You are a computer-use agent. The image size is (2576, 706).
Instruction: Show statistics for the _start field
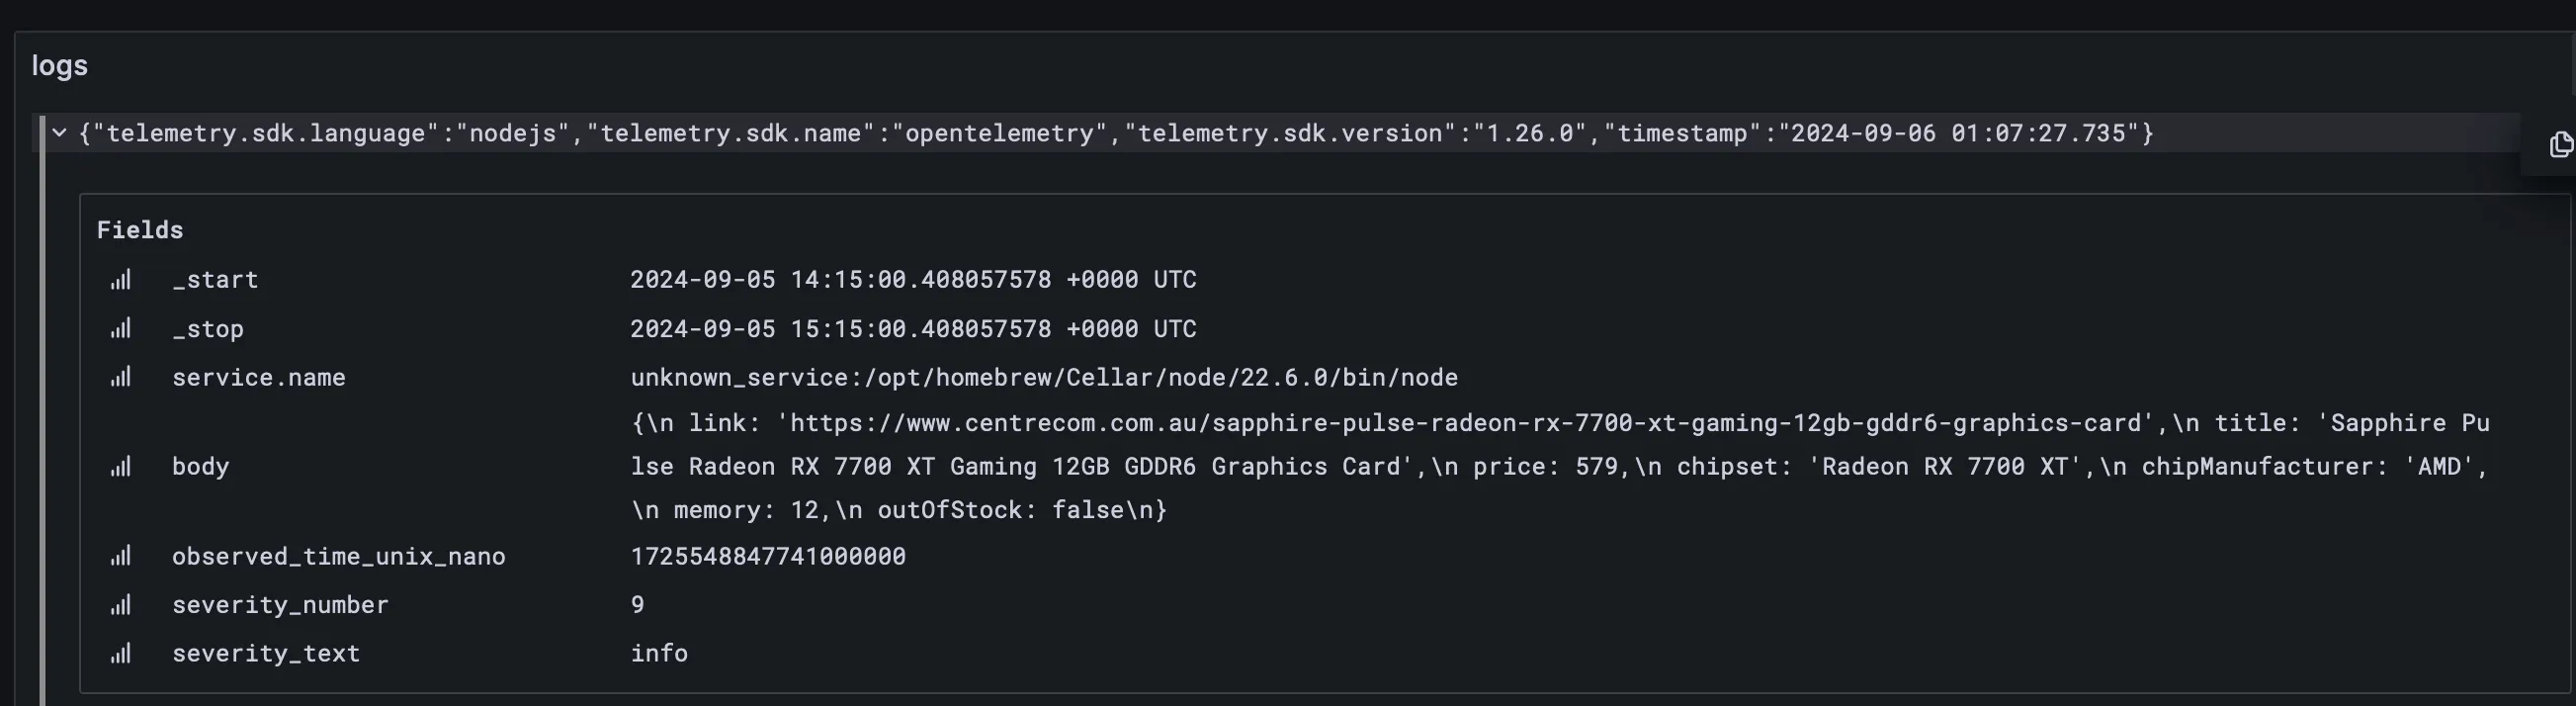(x=121, y=280)
